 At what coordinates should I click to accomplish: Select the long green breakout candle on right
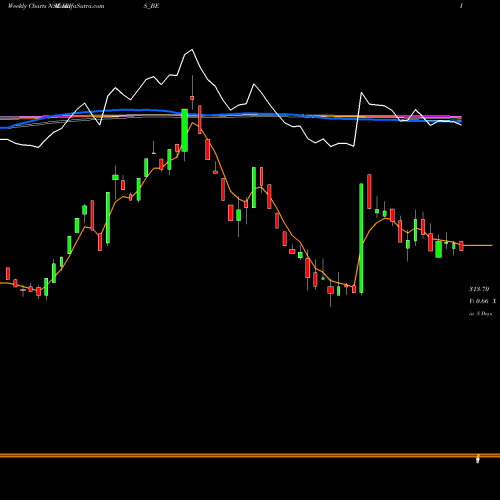[x=361, y=238]
